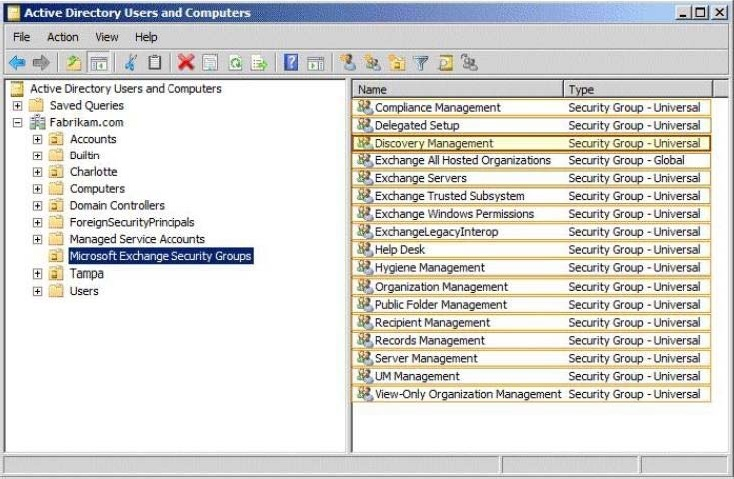Select the Exchange Servers group row
Image resolution: width=734 pixels, height=479 pixels.
click(x=531, y=178)
